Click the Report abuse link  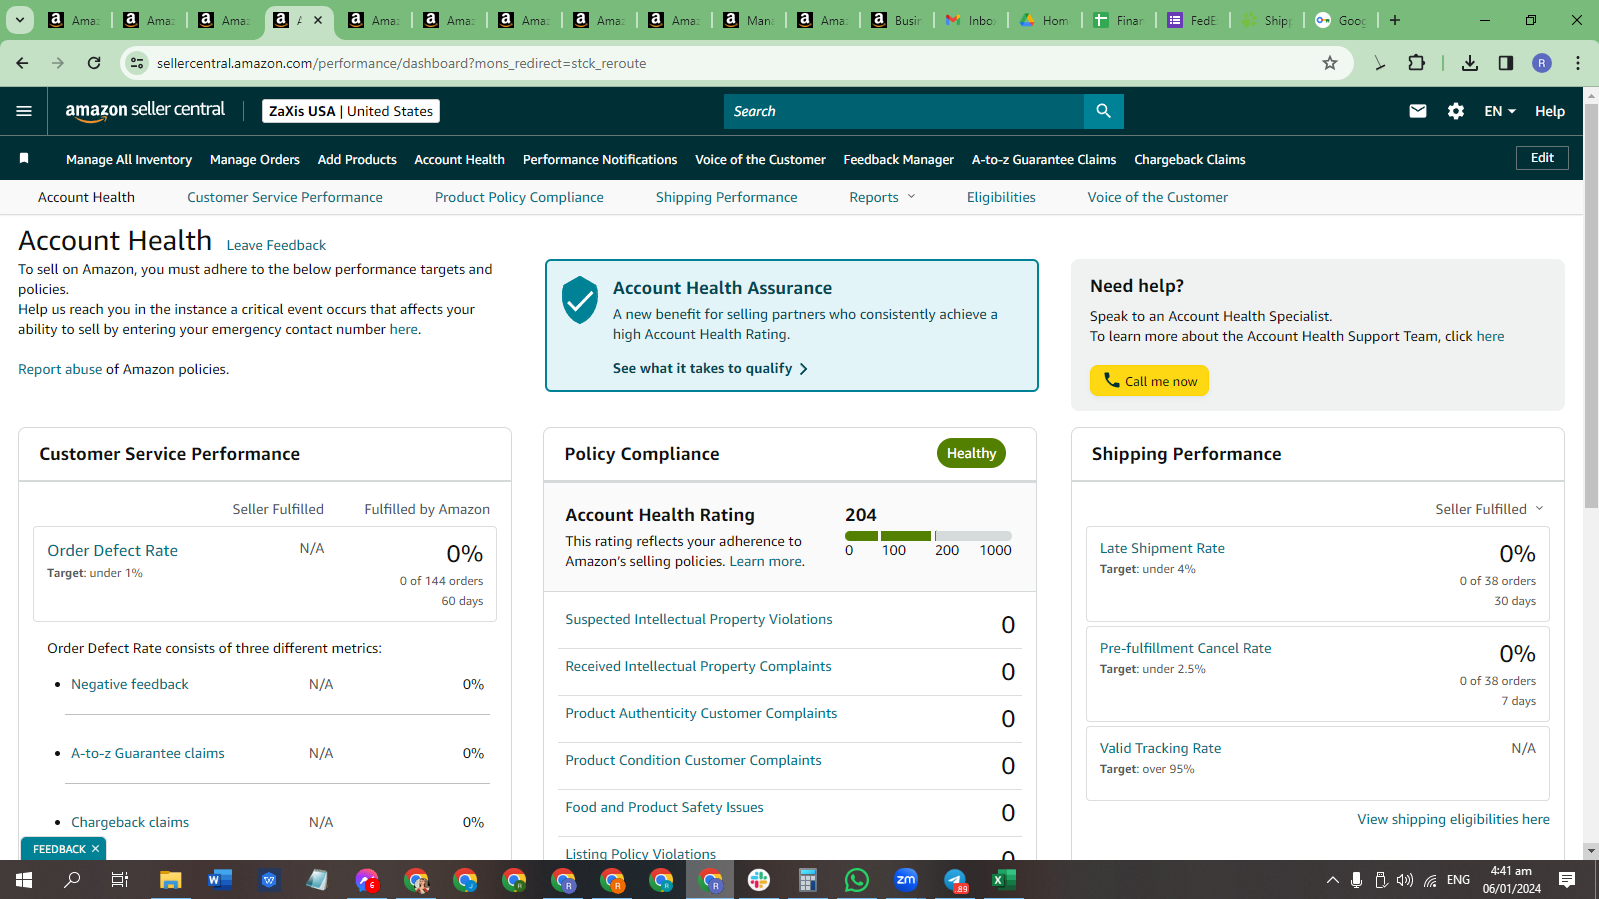[60, 369]
